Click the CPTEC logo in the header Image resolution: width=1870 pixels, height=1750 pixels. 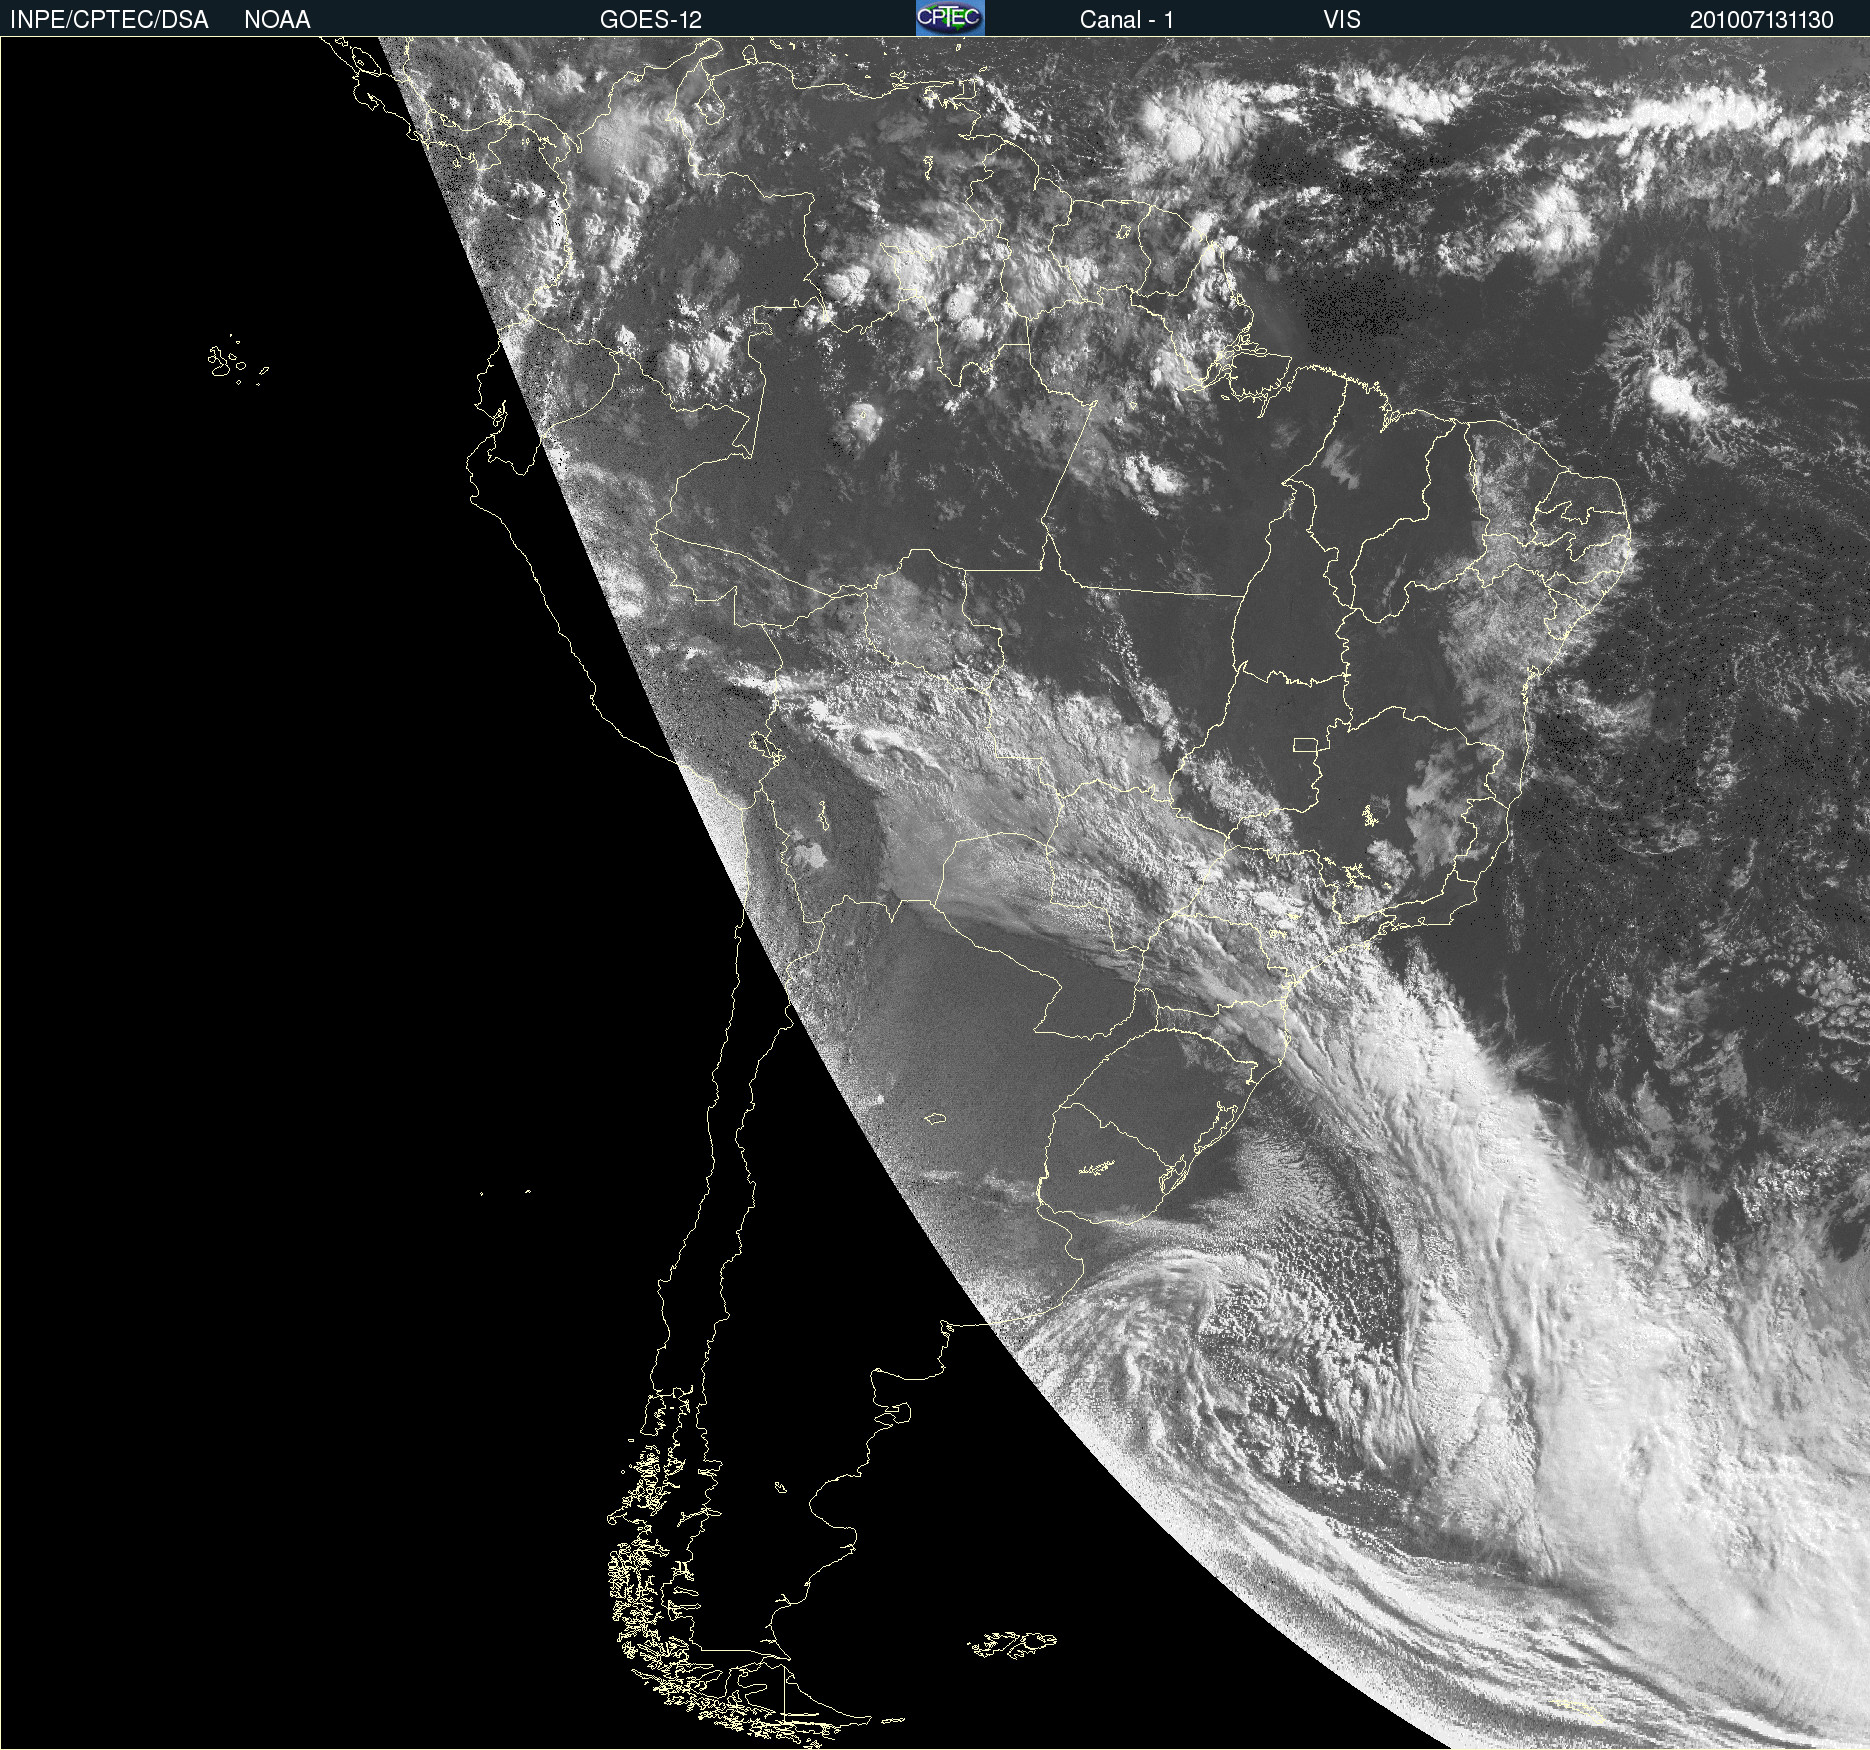950,18
